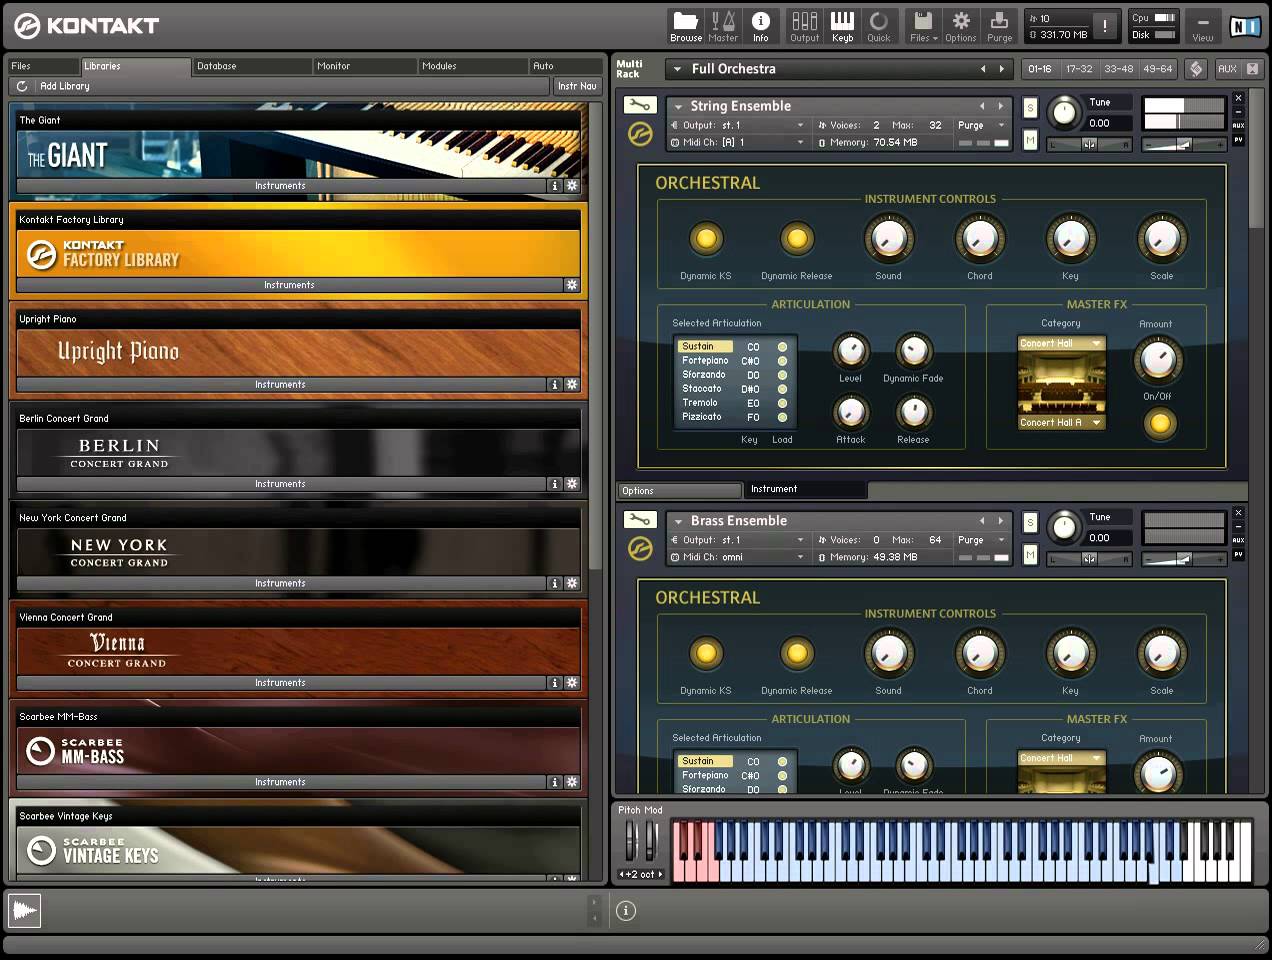Image resolution: width=1272 pixels, height=960 pixels.
Task: Toggle String Ensemble Dynamic KS button
Action: 706,238
